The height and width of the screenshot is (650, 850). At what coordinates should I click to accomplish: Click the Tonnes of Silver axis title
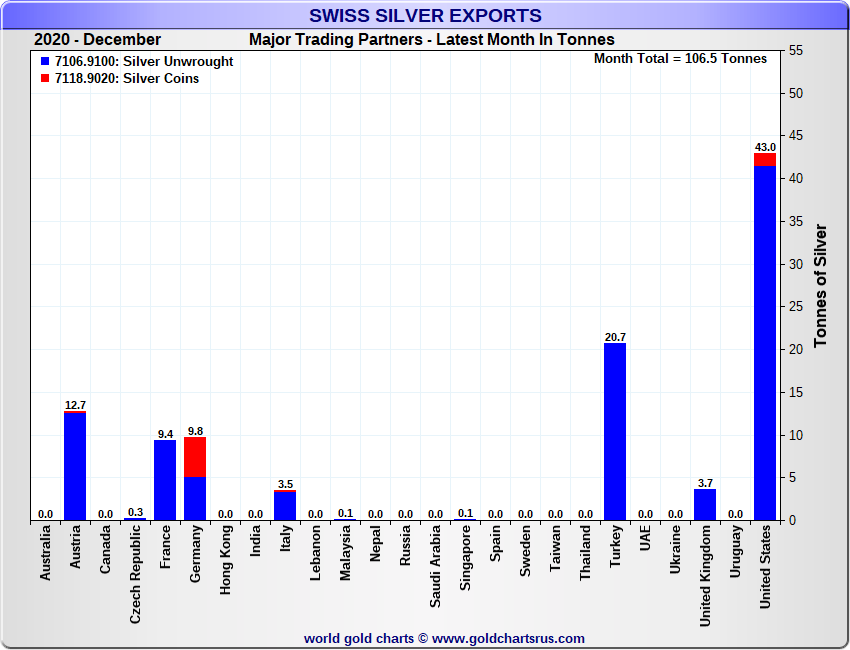pyautogui.click(x=821, y=285)
